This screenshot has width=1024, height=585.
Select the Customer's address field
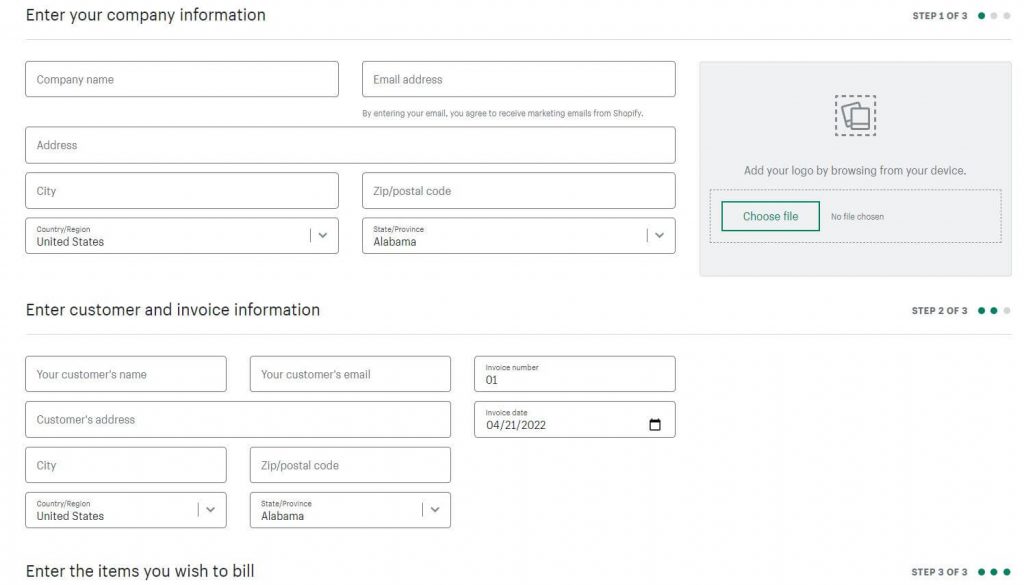[x=237, y=420]
